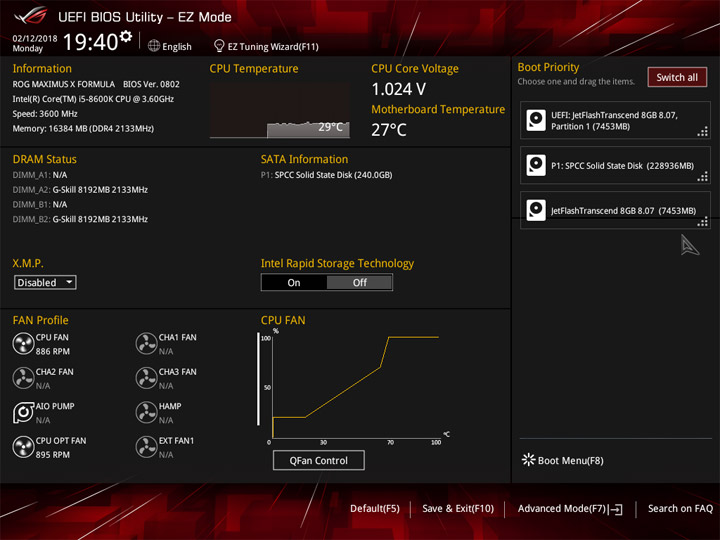Click the BIOS Ver. 0802 text
Viewport: 720px width, 540px height.
pos(151,84)
